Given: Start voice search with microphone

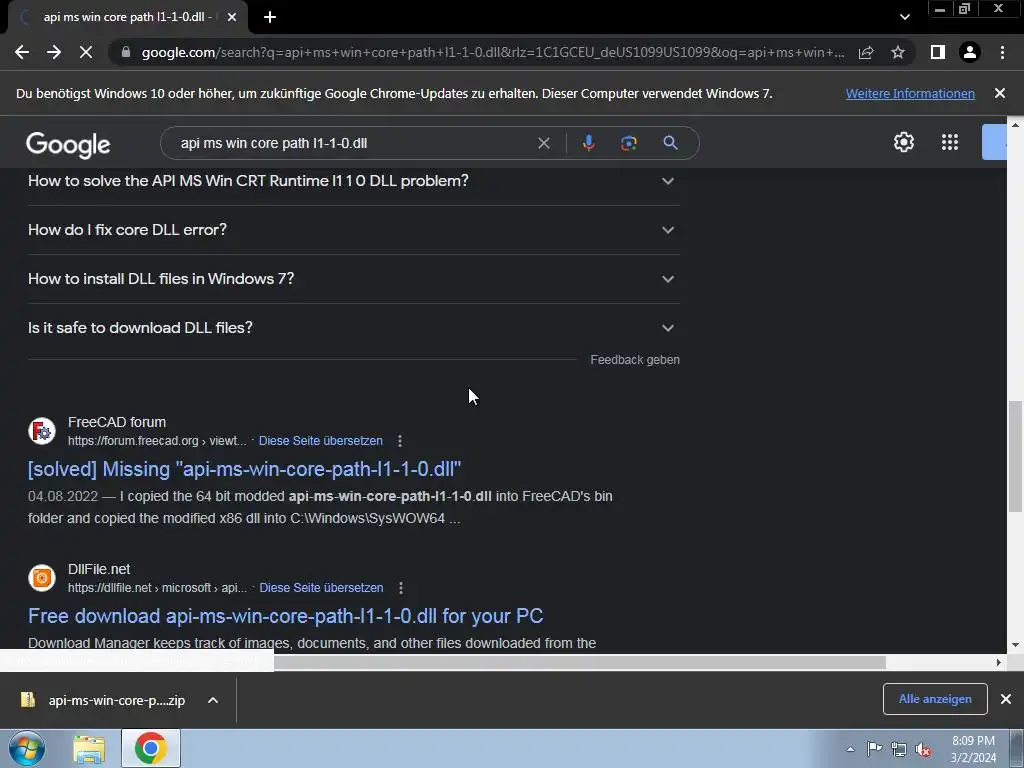Looking at the screenshot, I should click(588, 143).
